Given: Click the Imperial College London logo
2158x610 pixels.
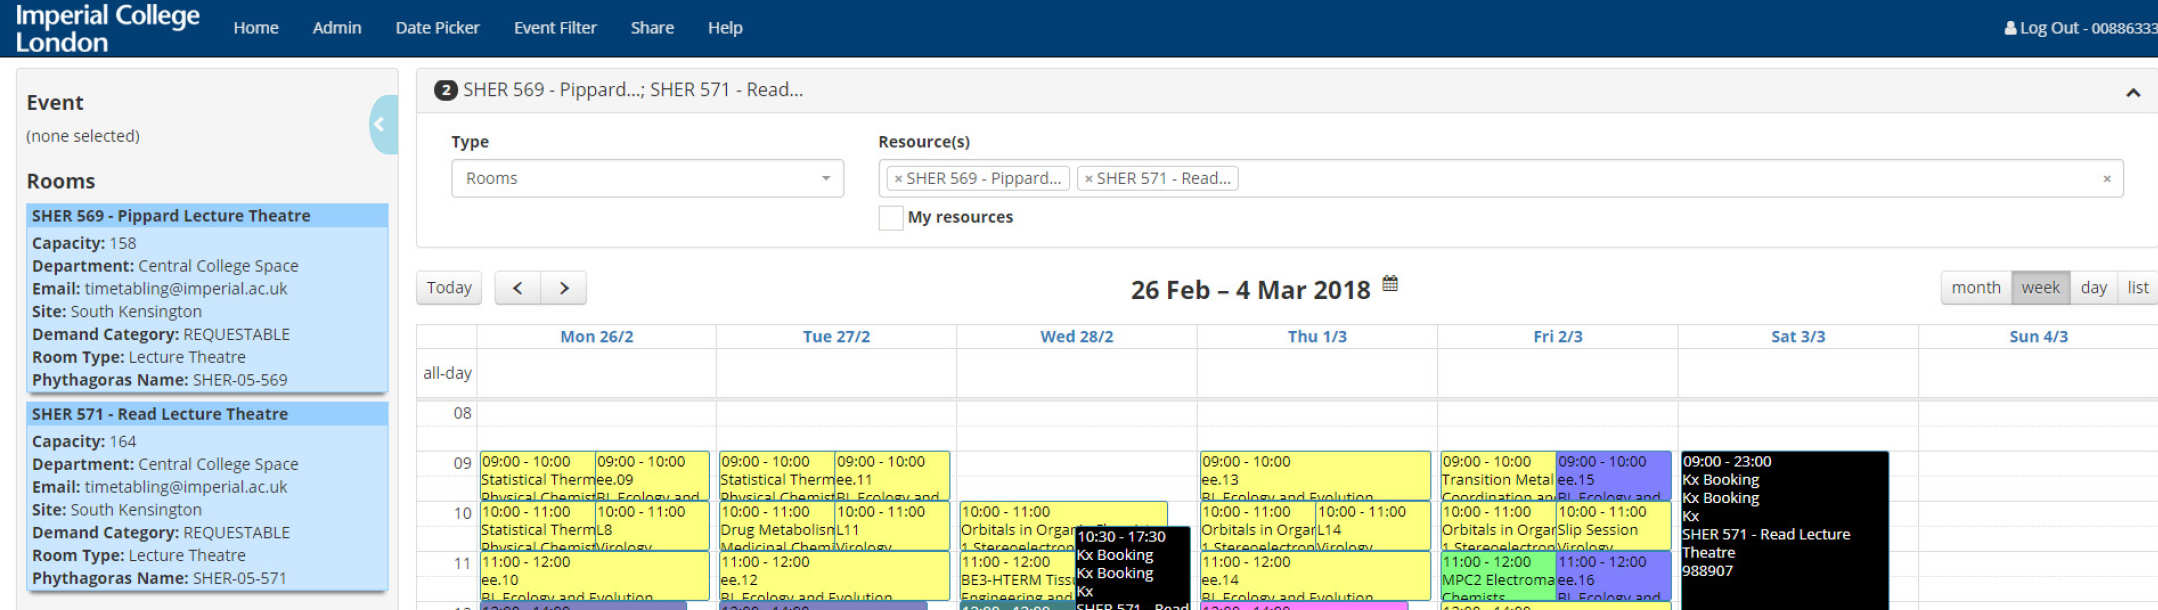Looking at the screenshot, I should coord(107,28).
